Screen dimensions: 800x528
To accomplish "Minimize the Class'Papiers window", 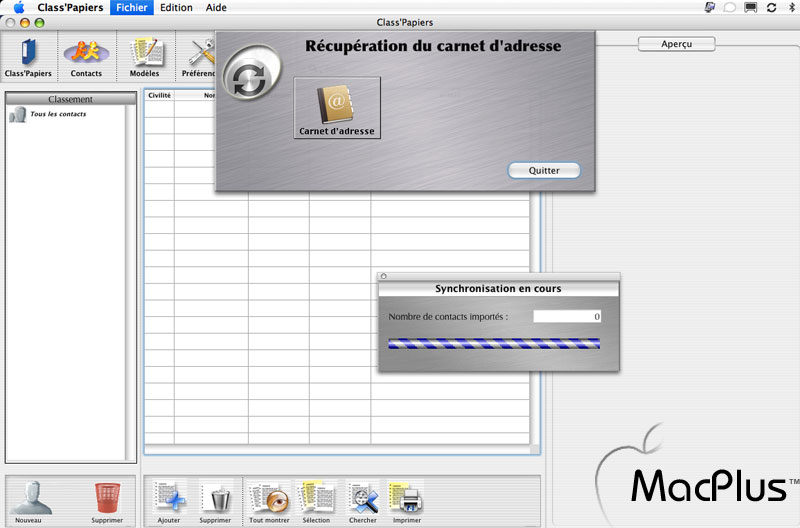I will [x=24, y=22].
